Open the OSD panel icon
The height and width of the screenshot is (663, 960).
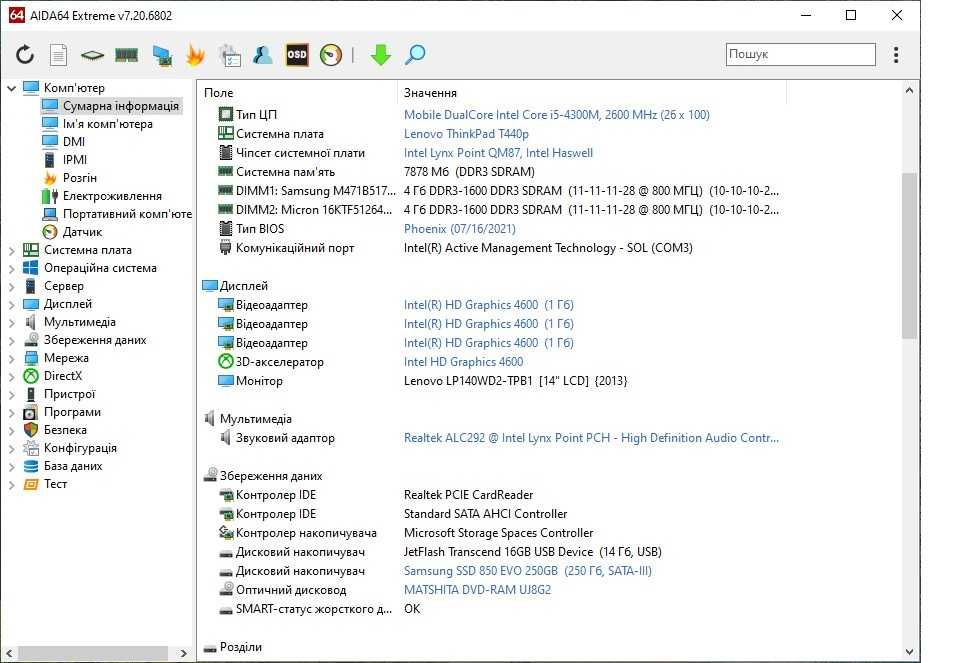[297, 55]
